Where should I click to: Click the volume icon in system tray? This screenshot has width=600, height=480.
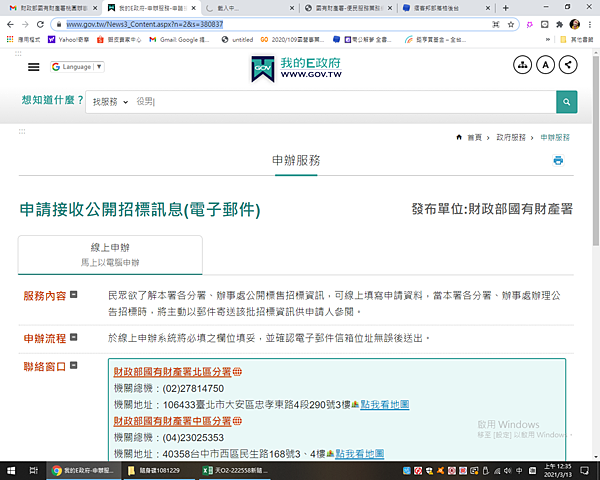508,470
